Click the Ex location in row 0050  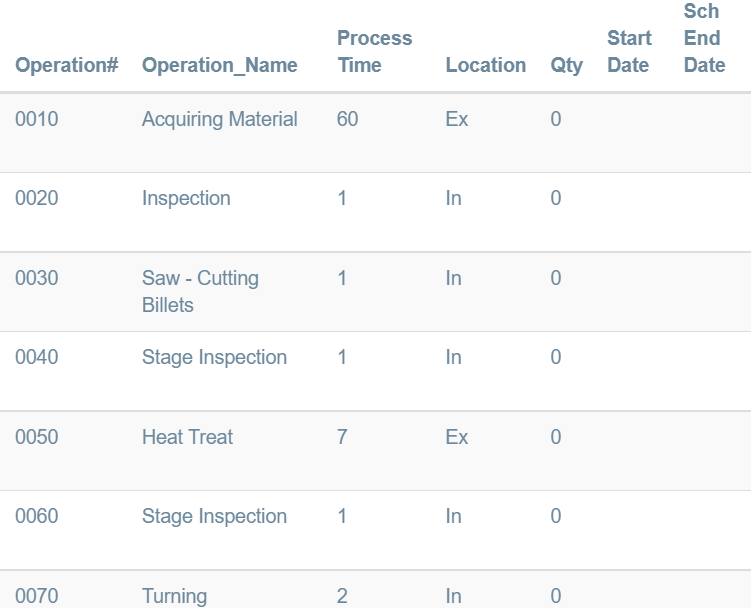tap(457, 437)
